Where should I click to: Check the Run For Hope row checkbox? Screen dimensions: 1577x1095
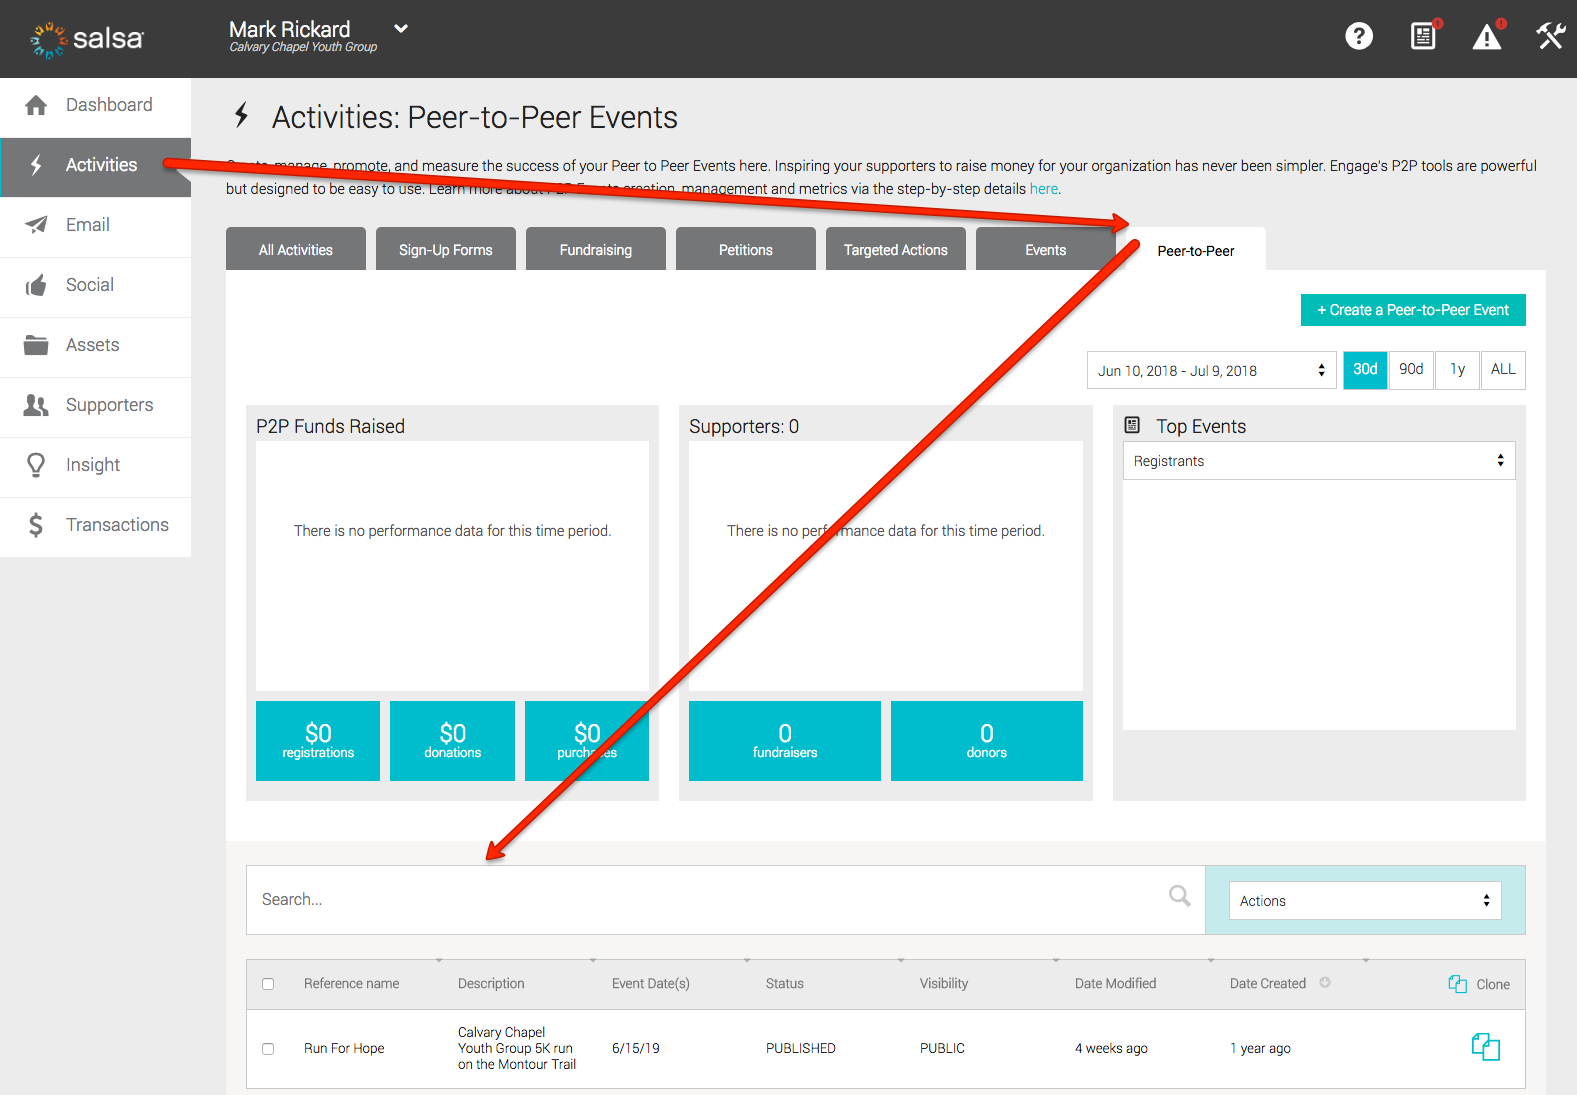click(268, 1049)
